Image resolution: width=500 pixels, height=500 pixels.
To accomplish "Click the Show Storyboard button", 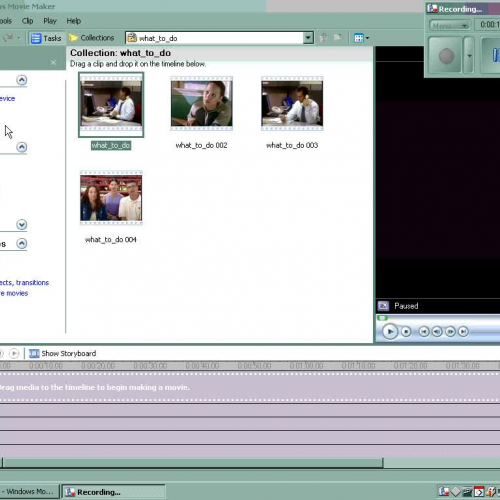I will pos(63,353).
